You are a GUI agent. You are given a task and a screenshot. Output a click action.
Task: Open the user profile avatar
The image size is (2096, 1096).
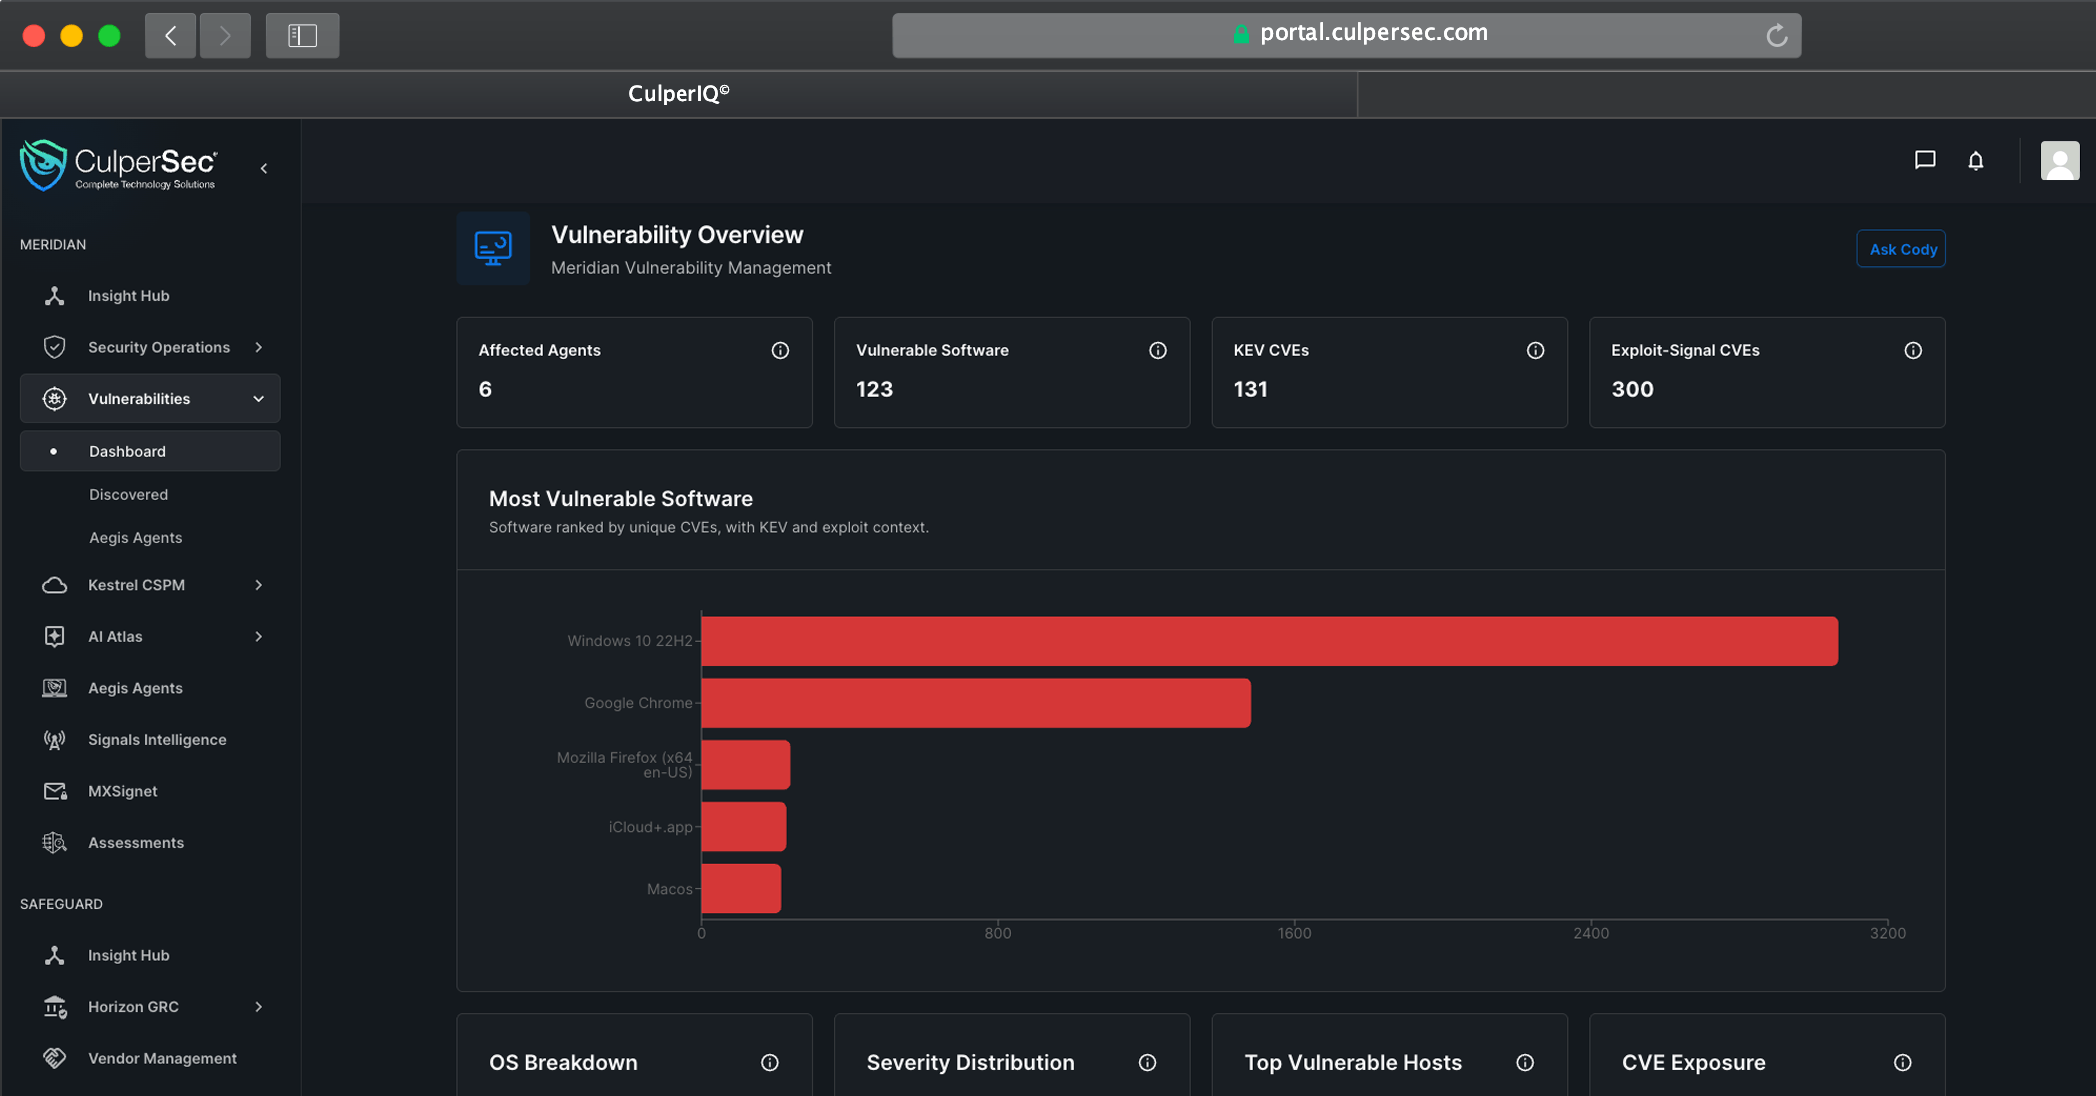[x=2060, y=160]
